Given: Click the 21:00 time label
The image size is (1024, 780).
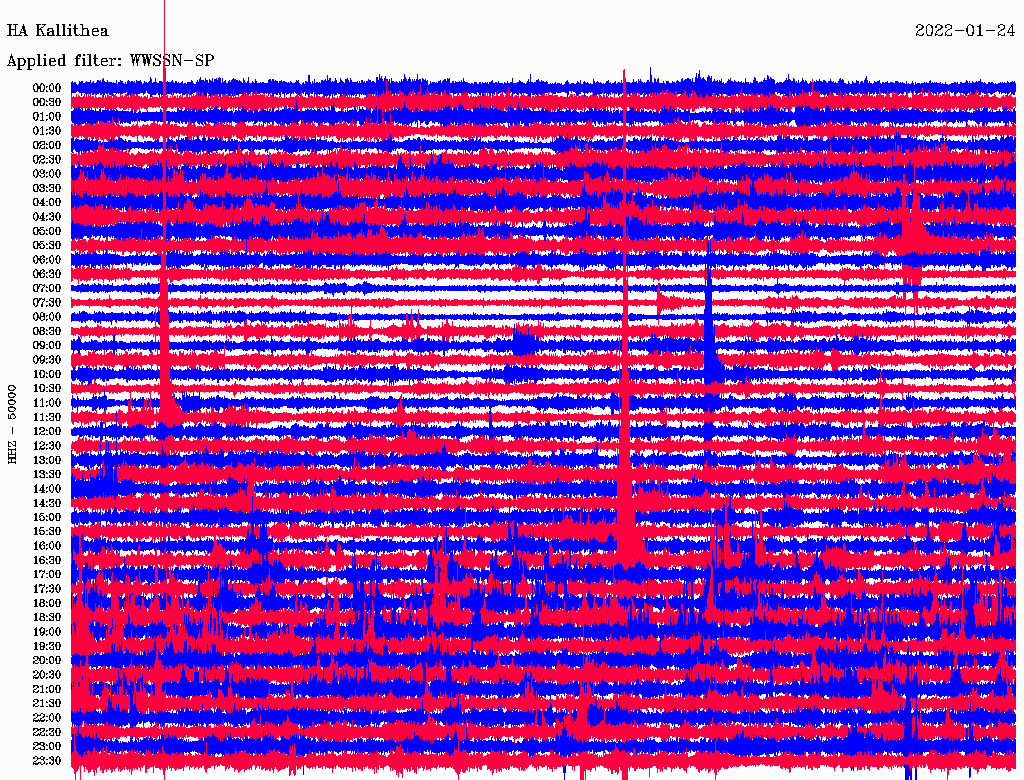Looking at the screenshot, I should 46,689.
